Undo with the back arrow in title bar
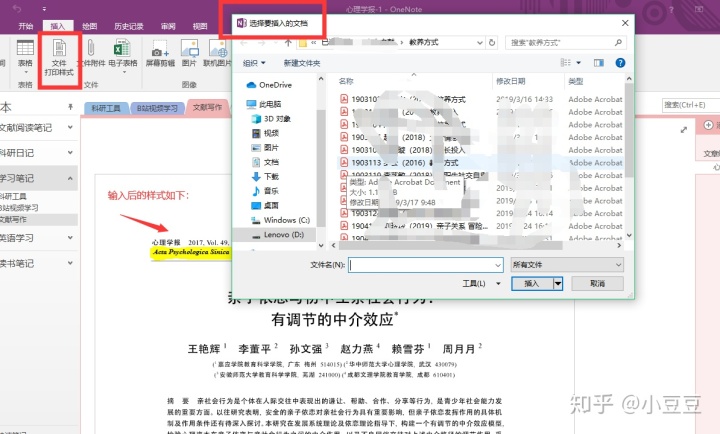 coord(17,9)
